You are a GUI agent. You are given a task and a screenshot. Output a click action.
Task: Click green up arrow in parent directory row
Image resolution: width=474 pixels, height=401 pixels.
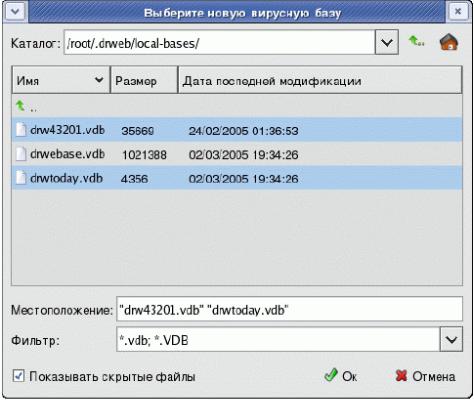(20, 106)
